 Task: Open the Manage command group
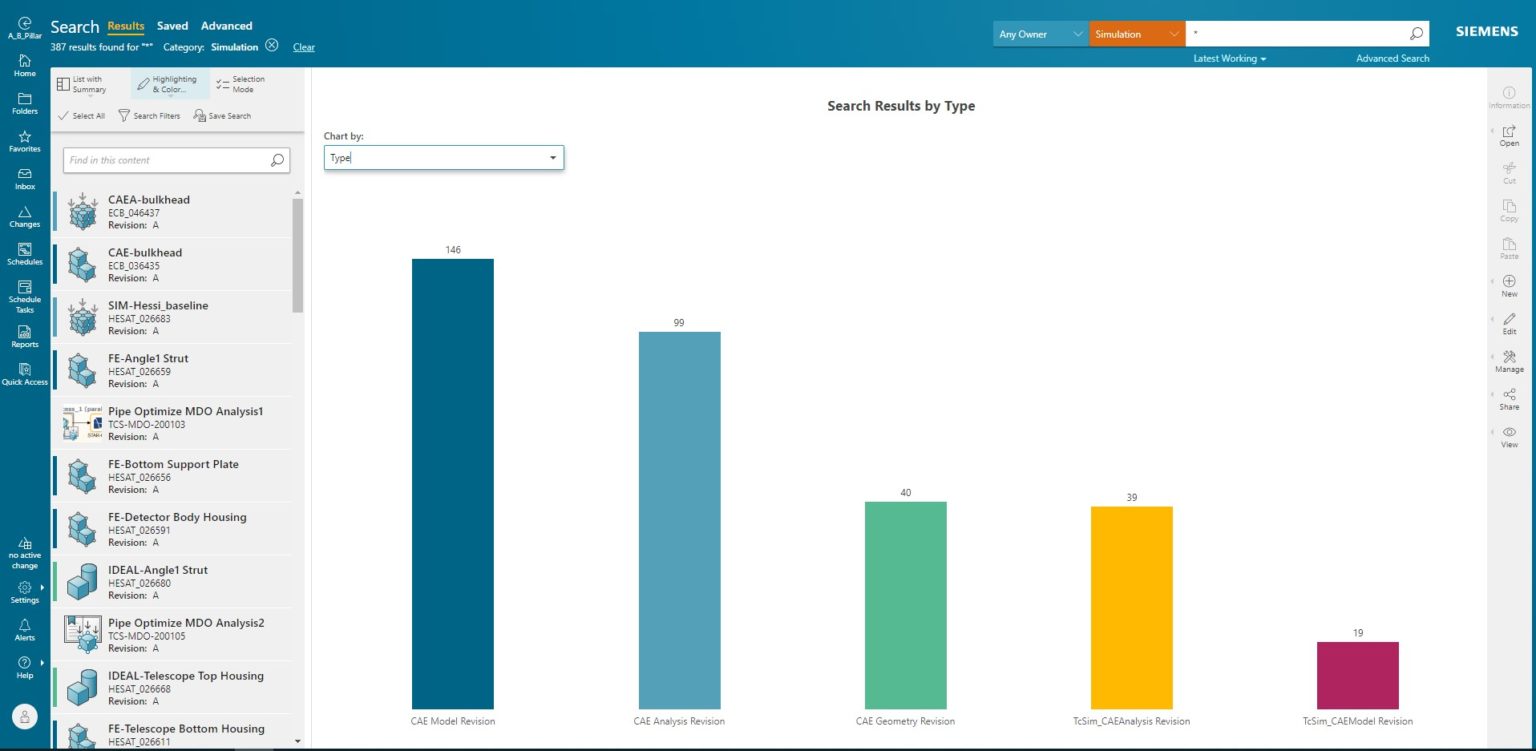point(1508,361)
